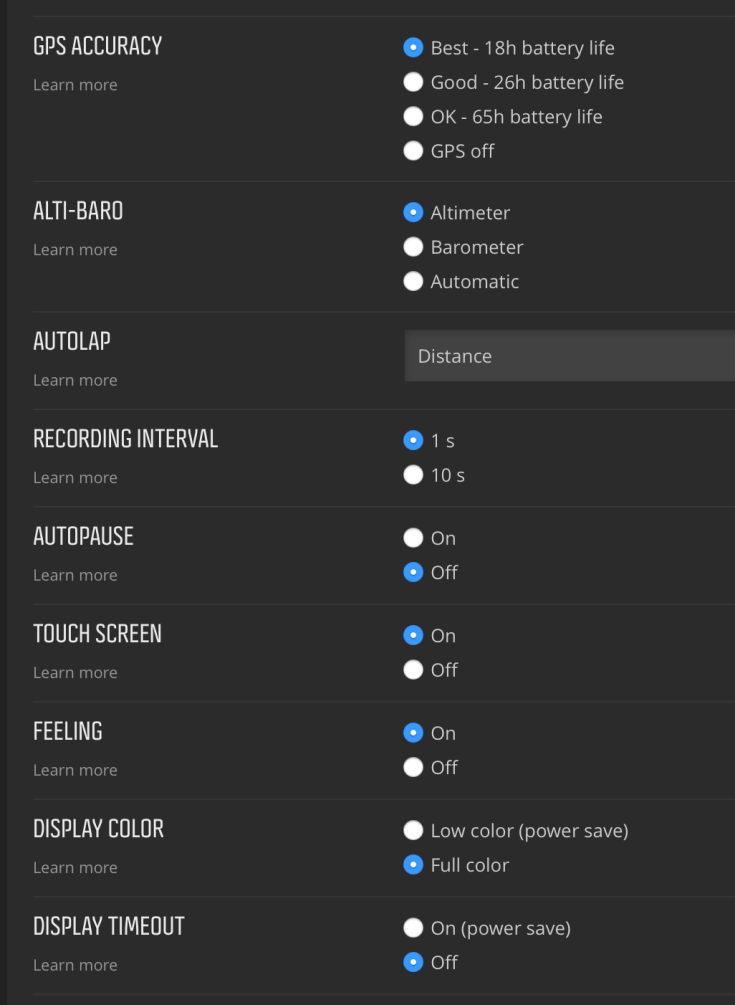Set recording interval to 10 s
This screenshot has height=1005, width=735.
click(x=413, y=475)
